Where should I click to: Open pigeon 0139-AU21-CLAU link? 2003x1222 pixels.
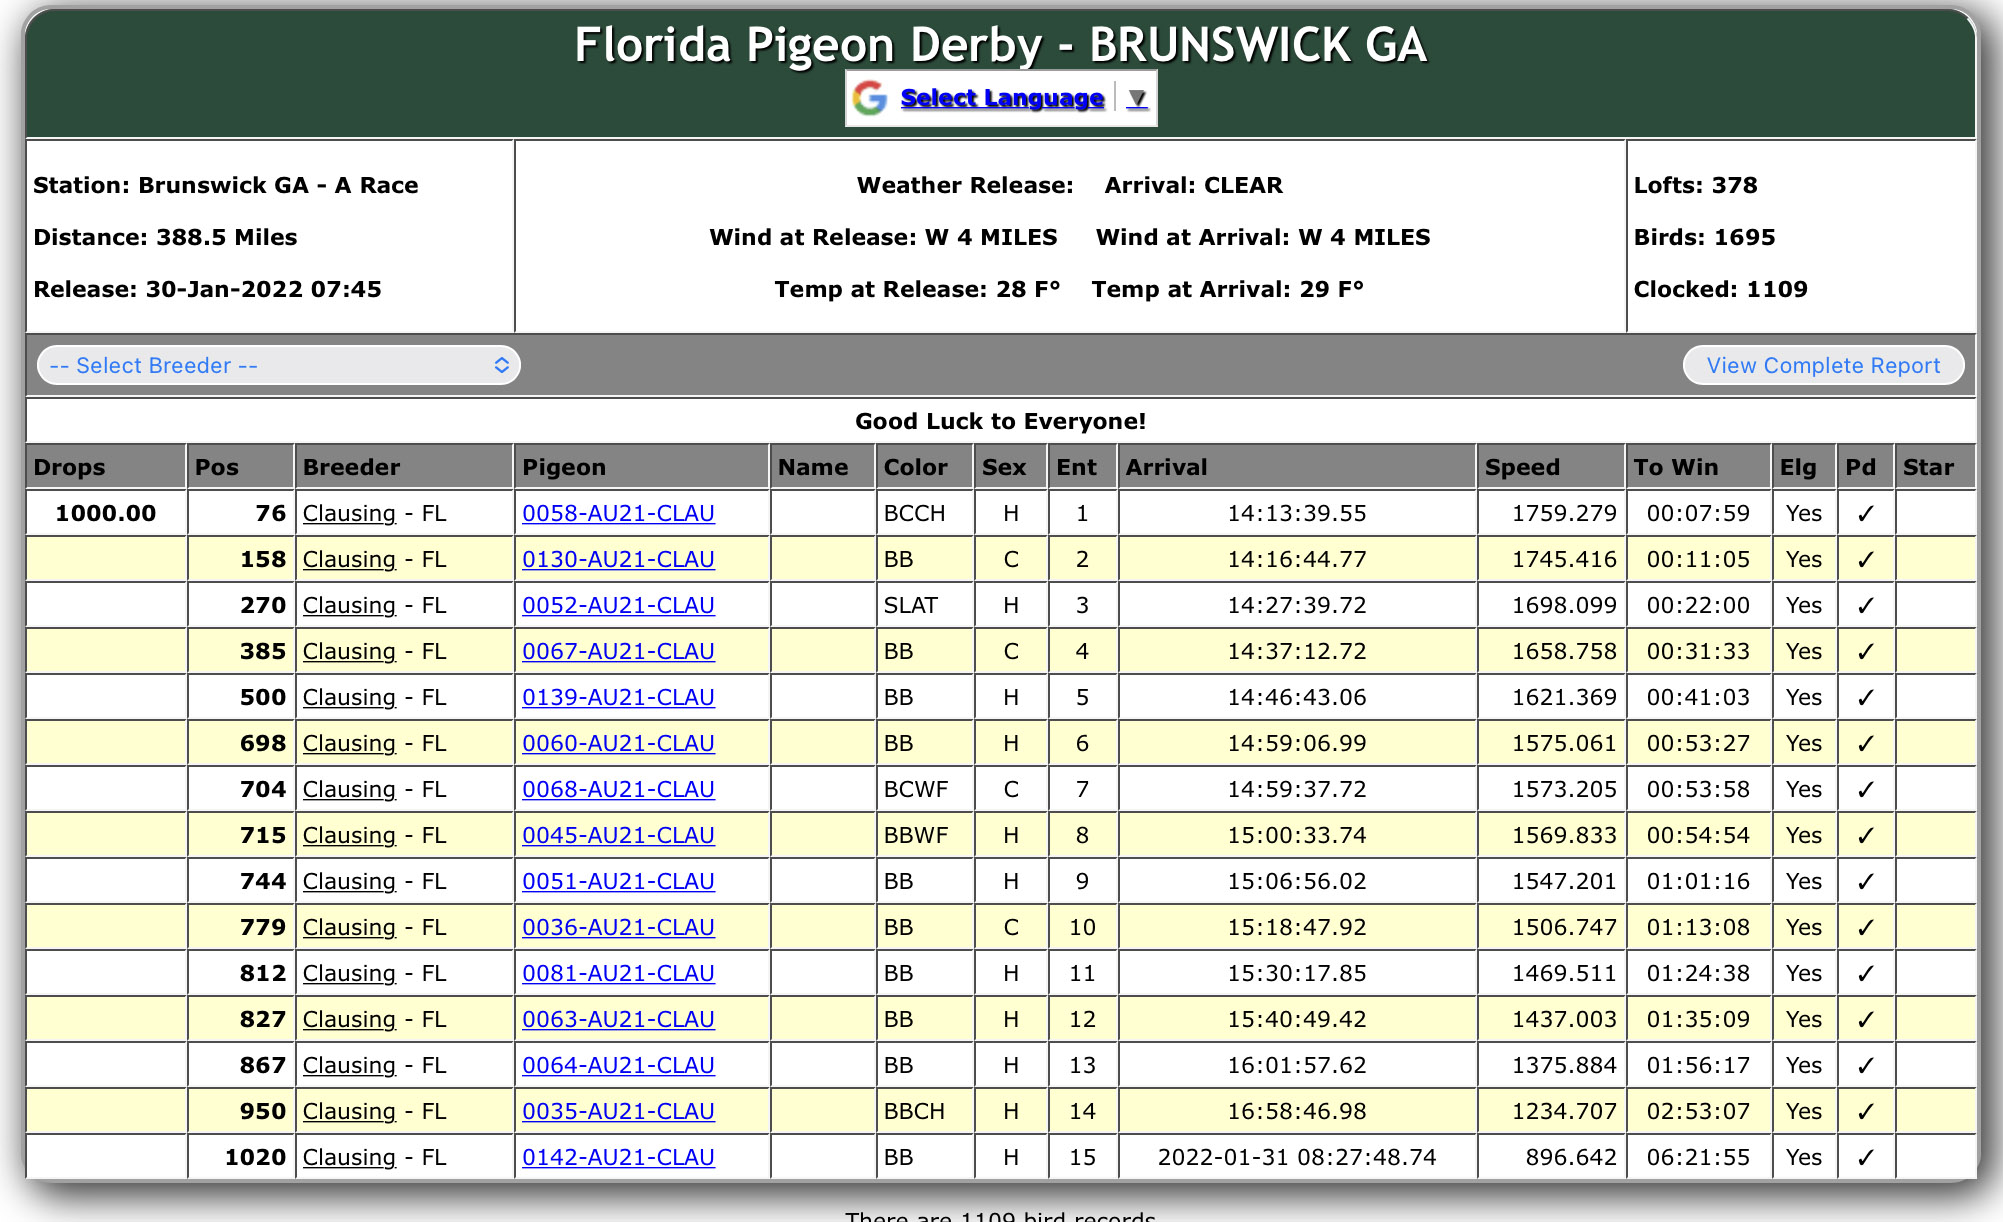pos(618,697)
